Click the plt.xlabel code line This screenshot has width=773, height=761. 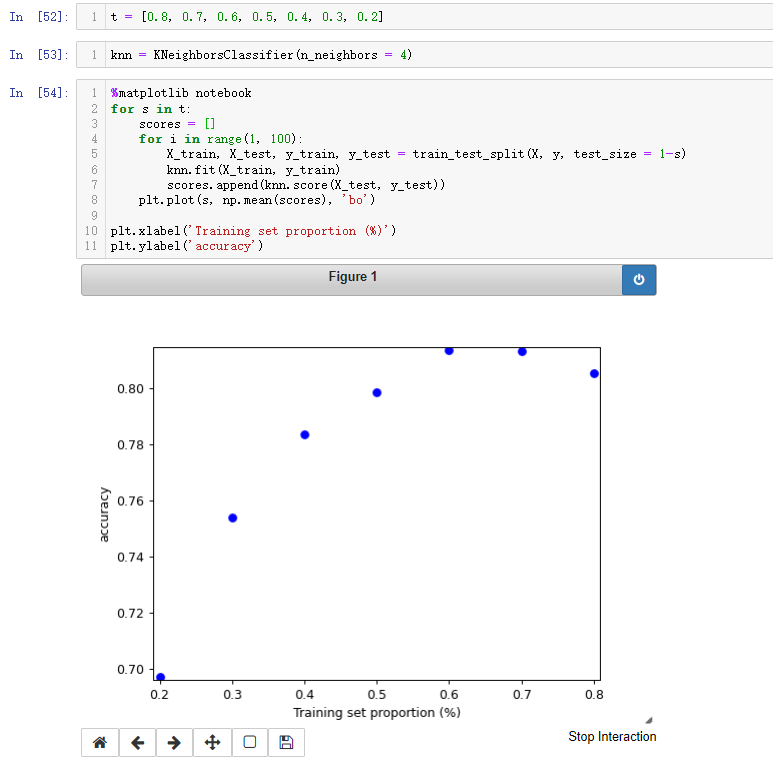[x=253, y=231]
